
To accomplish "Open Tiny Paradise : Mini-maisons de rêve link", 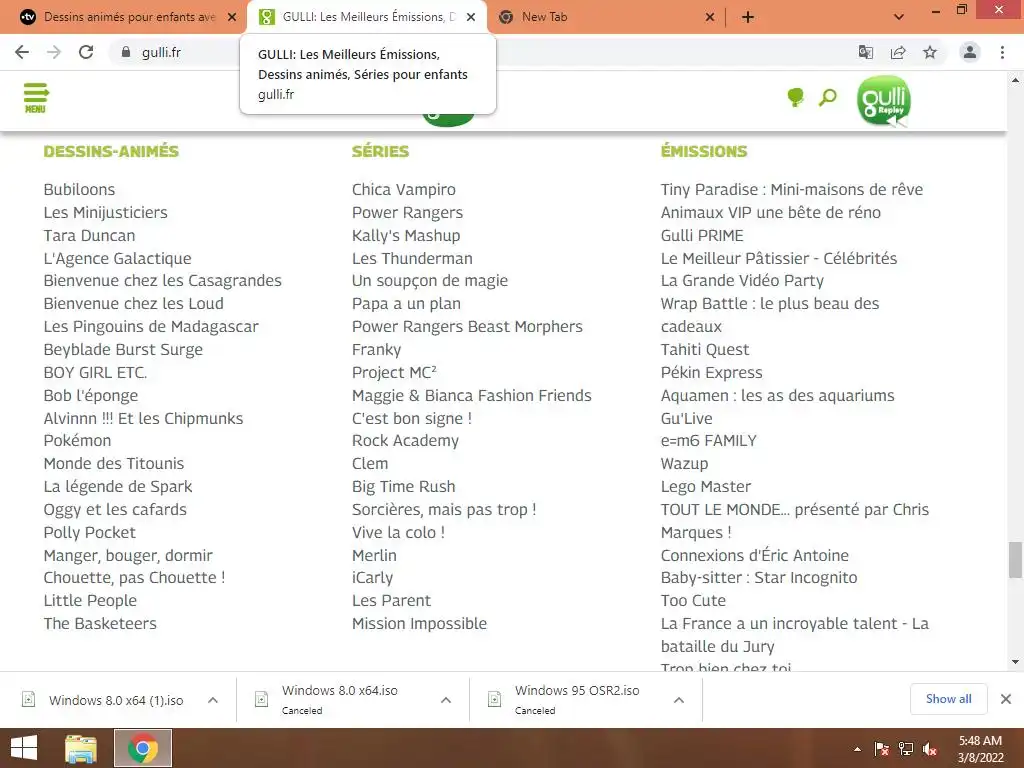I will pos(792,189).
